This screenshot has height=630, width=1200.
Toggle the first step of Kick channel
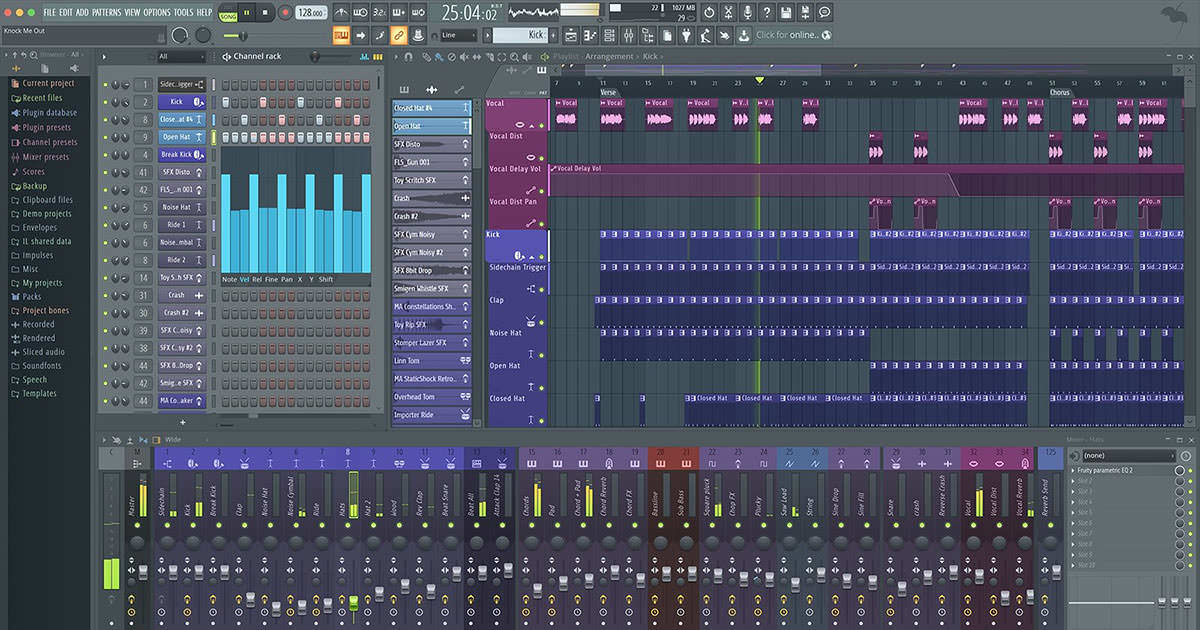pyautogui.click(x=227, y=102)
